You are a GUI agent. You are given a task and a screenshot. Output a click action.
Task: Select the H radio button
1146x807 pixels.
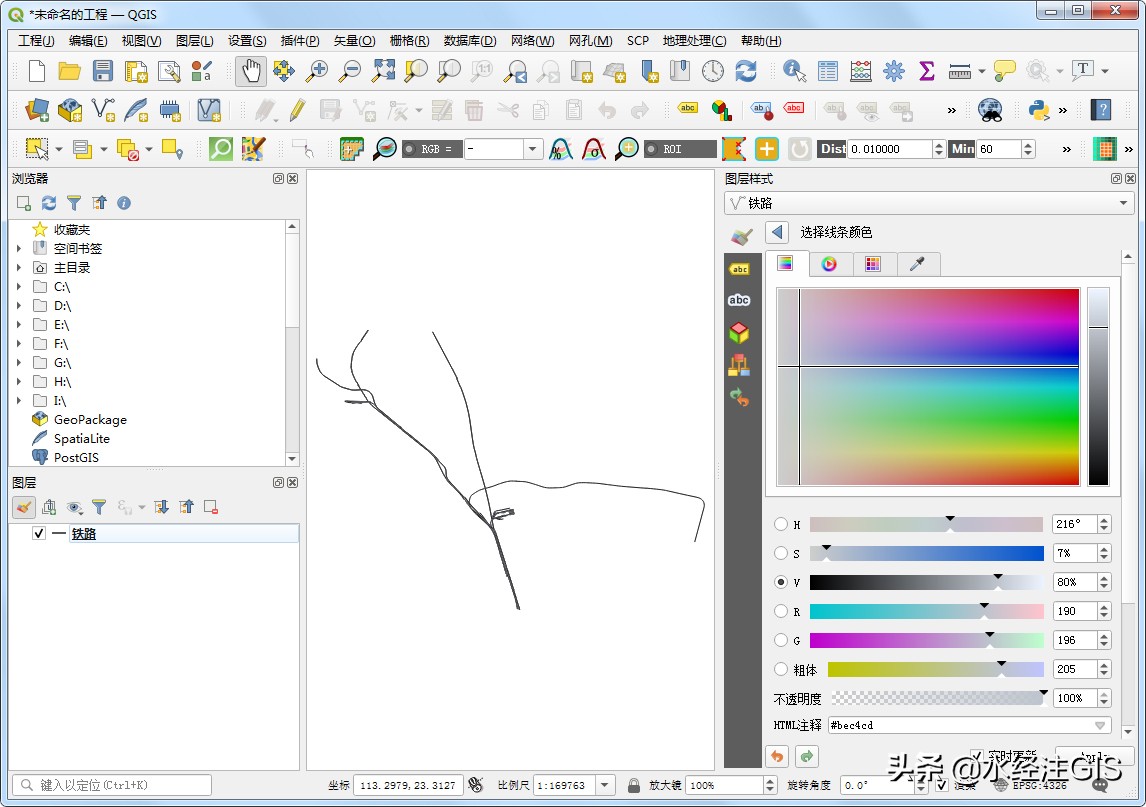(x=779, y=524)
